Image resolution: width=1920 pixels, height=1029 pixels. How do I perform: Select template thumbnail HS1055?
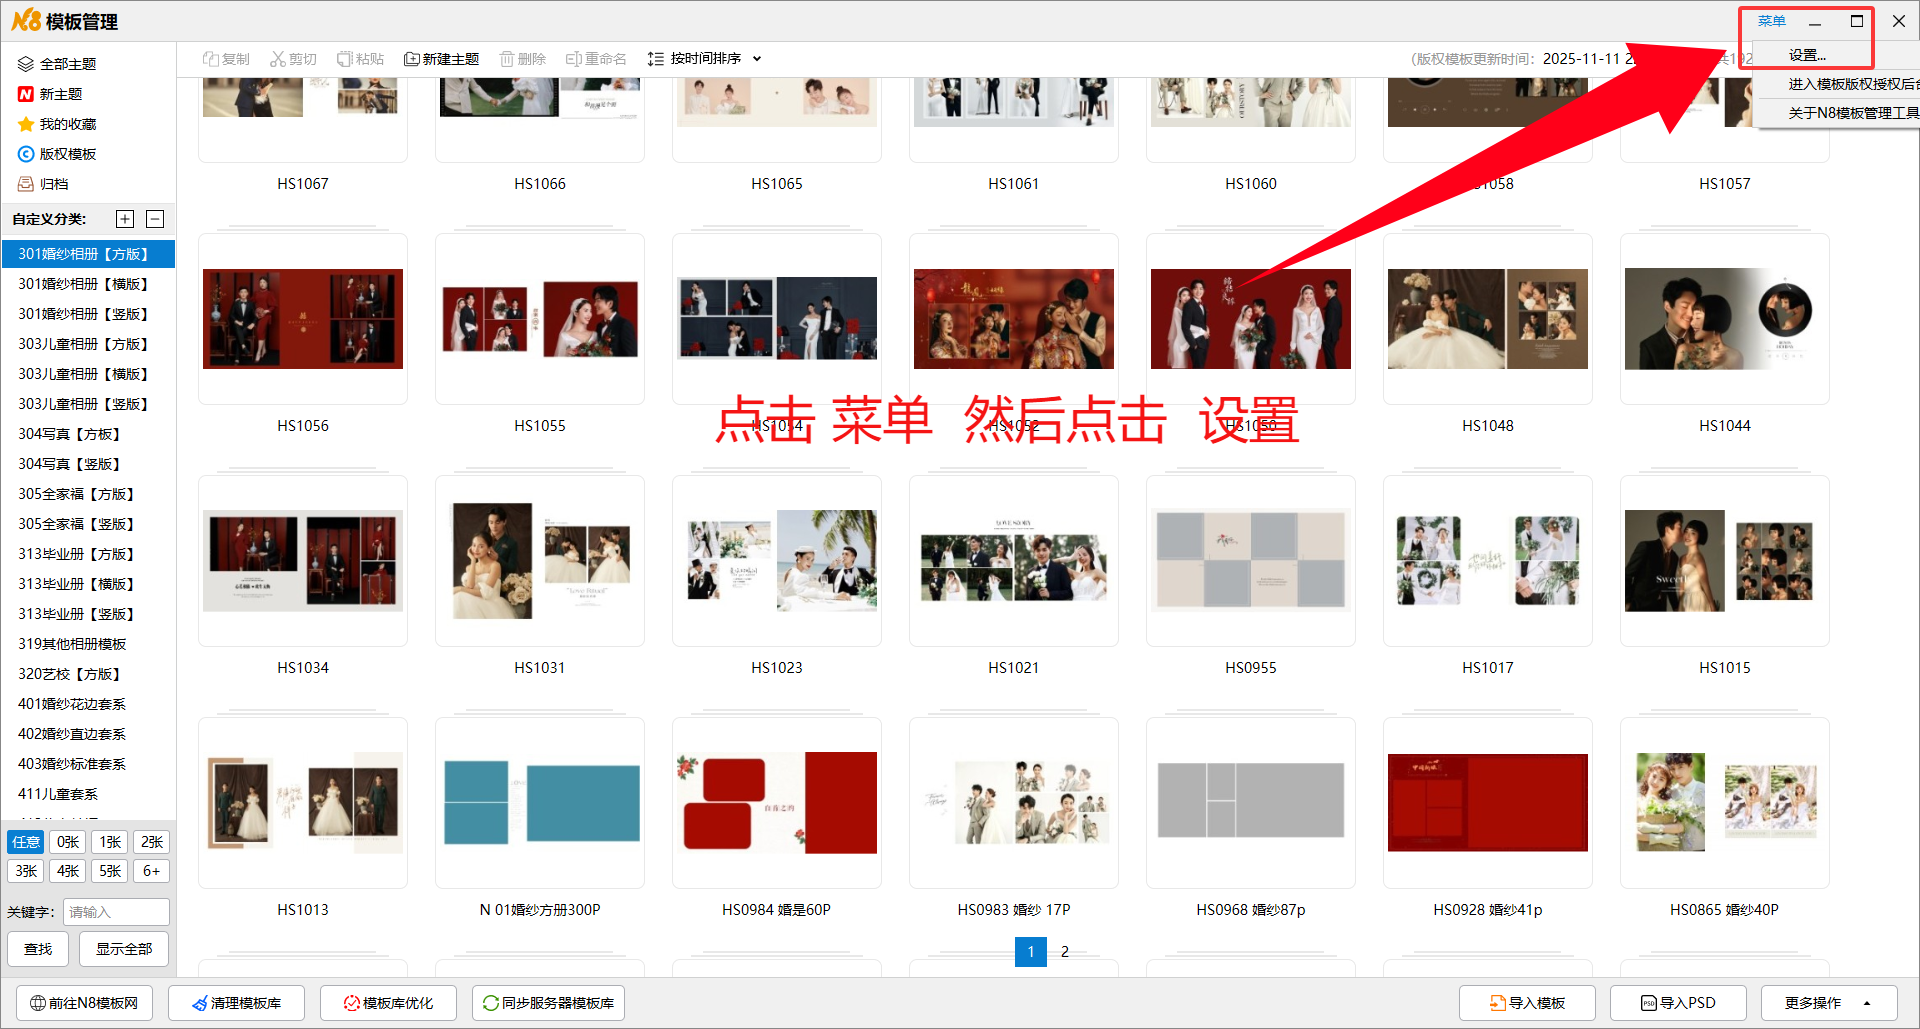pos(540,319)
